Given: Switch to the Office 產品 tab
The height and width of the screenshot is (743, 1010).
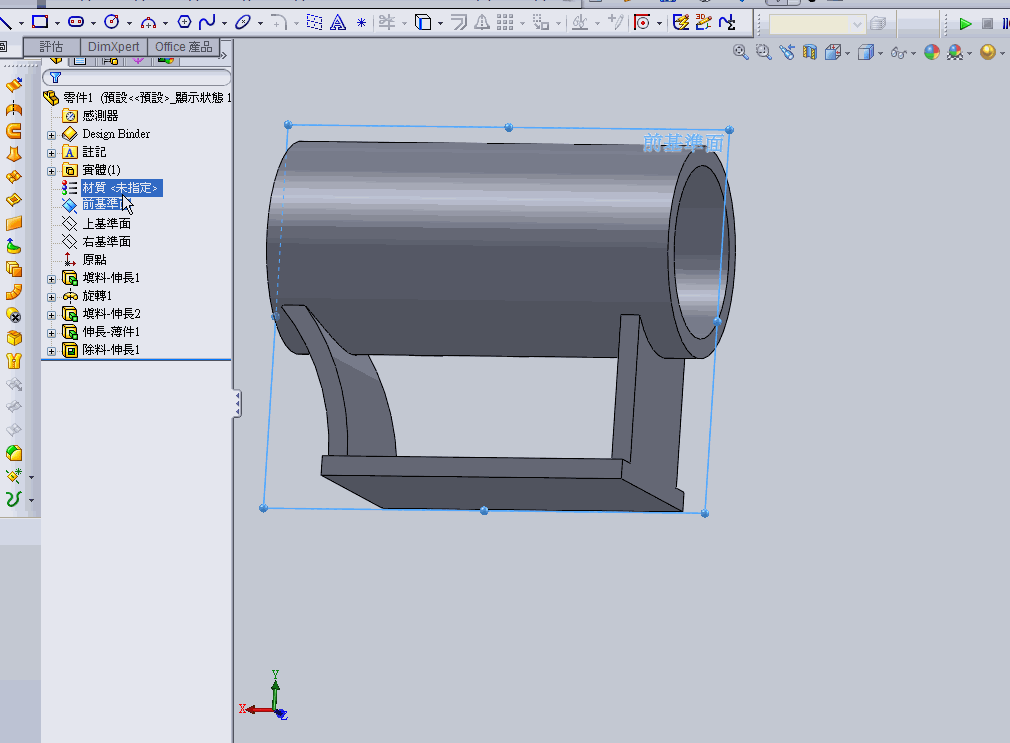Looking at the screenshot, I should (184, 47).
